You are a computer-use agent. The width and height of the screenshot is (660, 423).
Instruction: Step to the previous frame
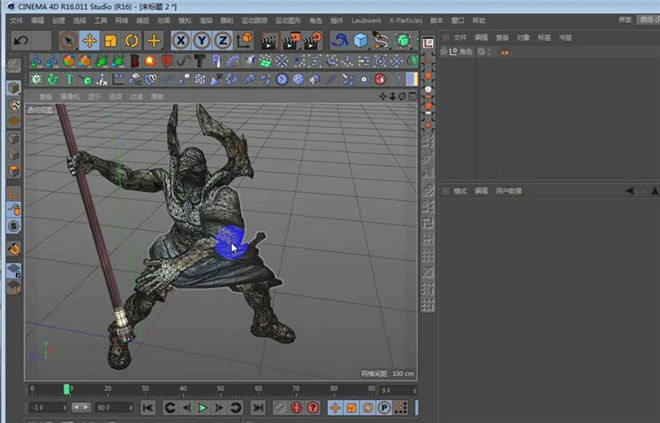coord(186,407)
